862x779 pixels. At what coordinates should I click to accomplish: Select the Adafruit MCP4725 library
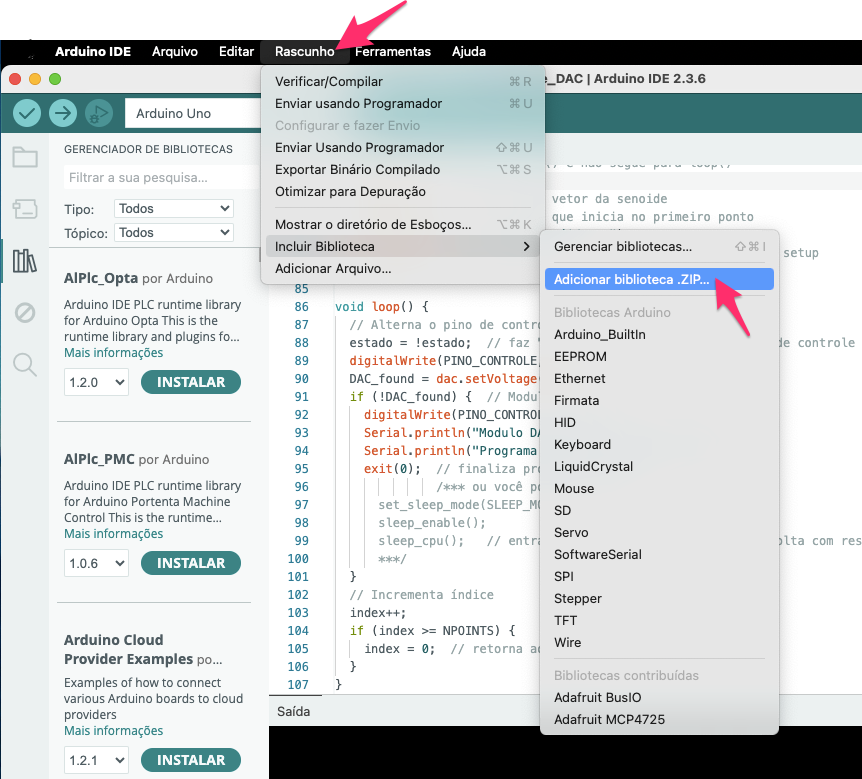pyautogui.click(x=659, y=719)
